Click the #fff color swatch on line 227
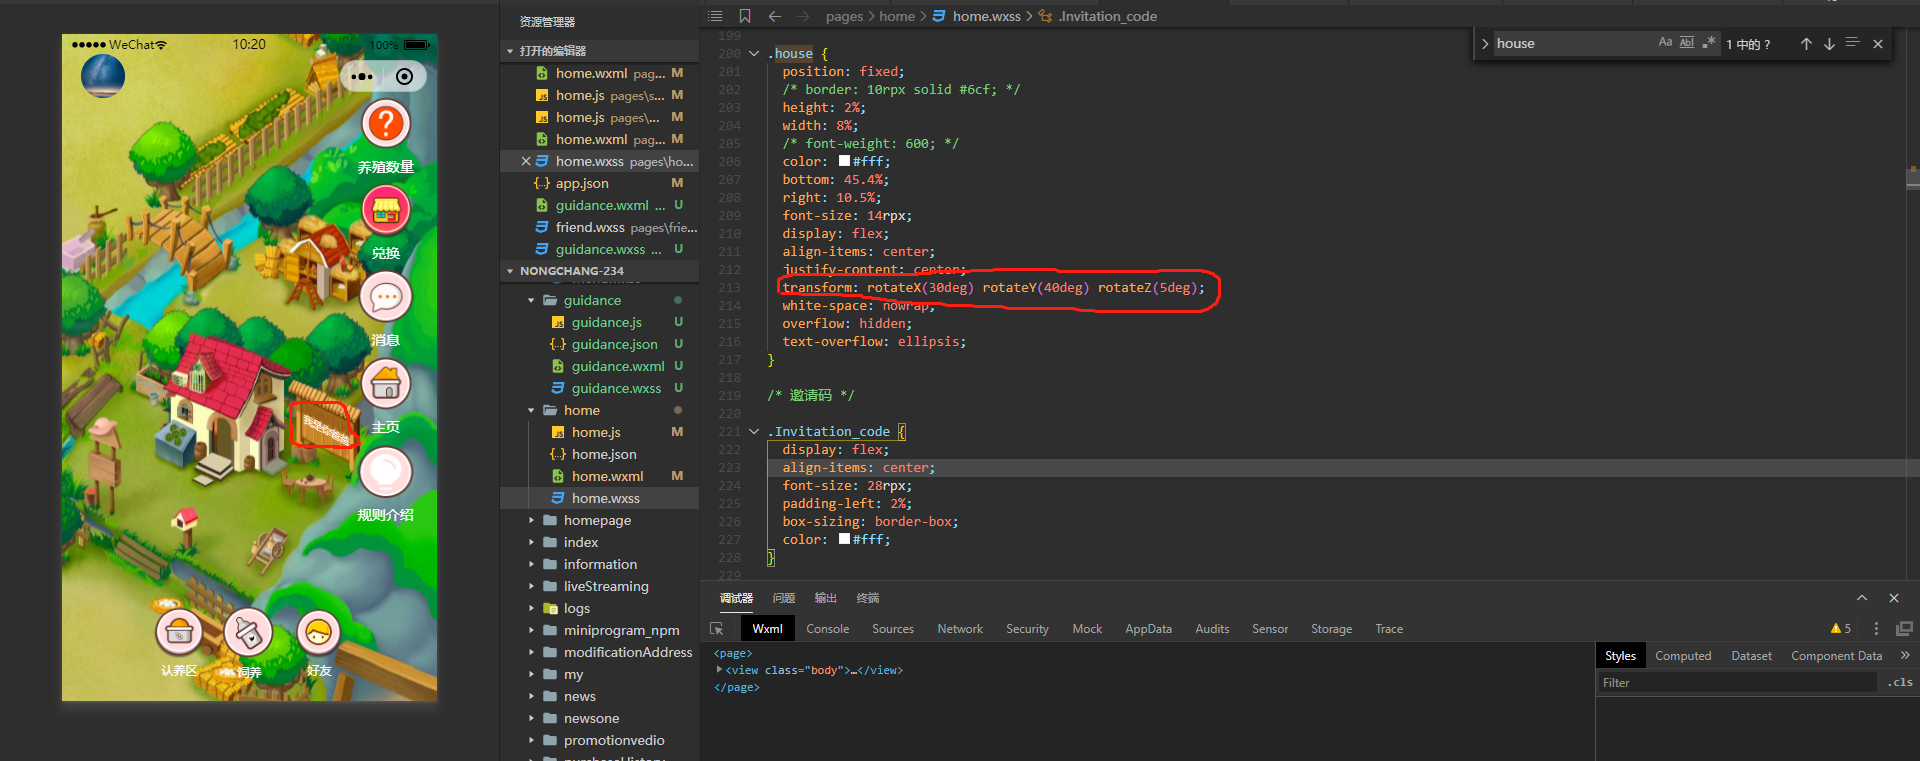Screen dimensions: 1920x761 [844, 539]
